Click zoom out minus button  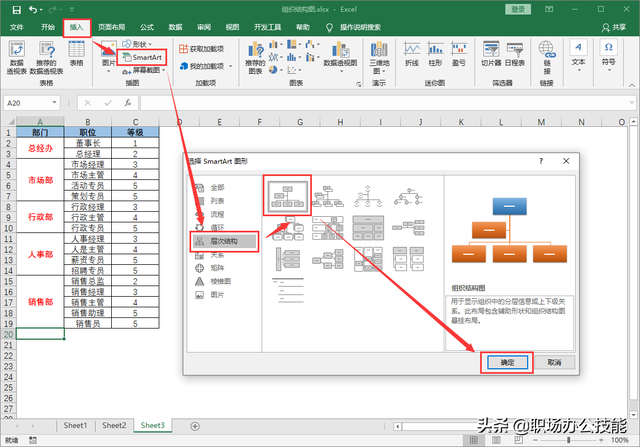coord(536,440)
